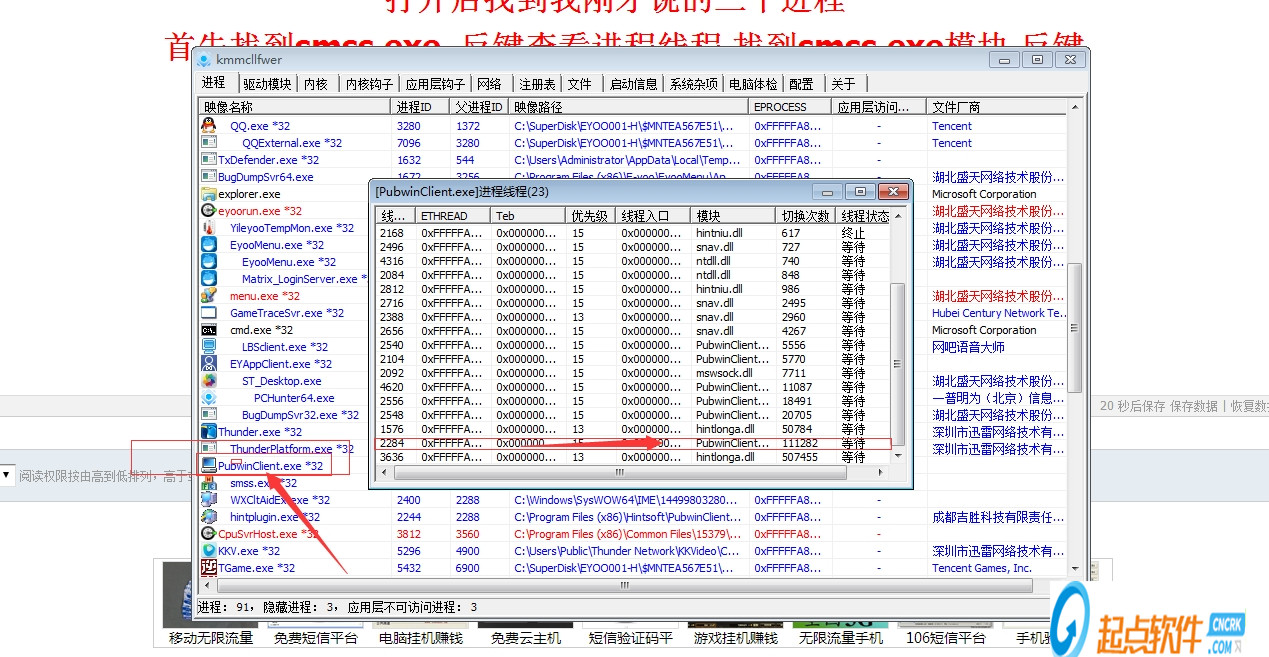The width and height of the screenshot is (1269, 657).
Task: Click the PubwinClient.exe computer icon
Action: 208,466
